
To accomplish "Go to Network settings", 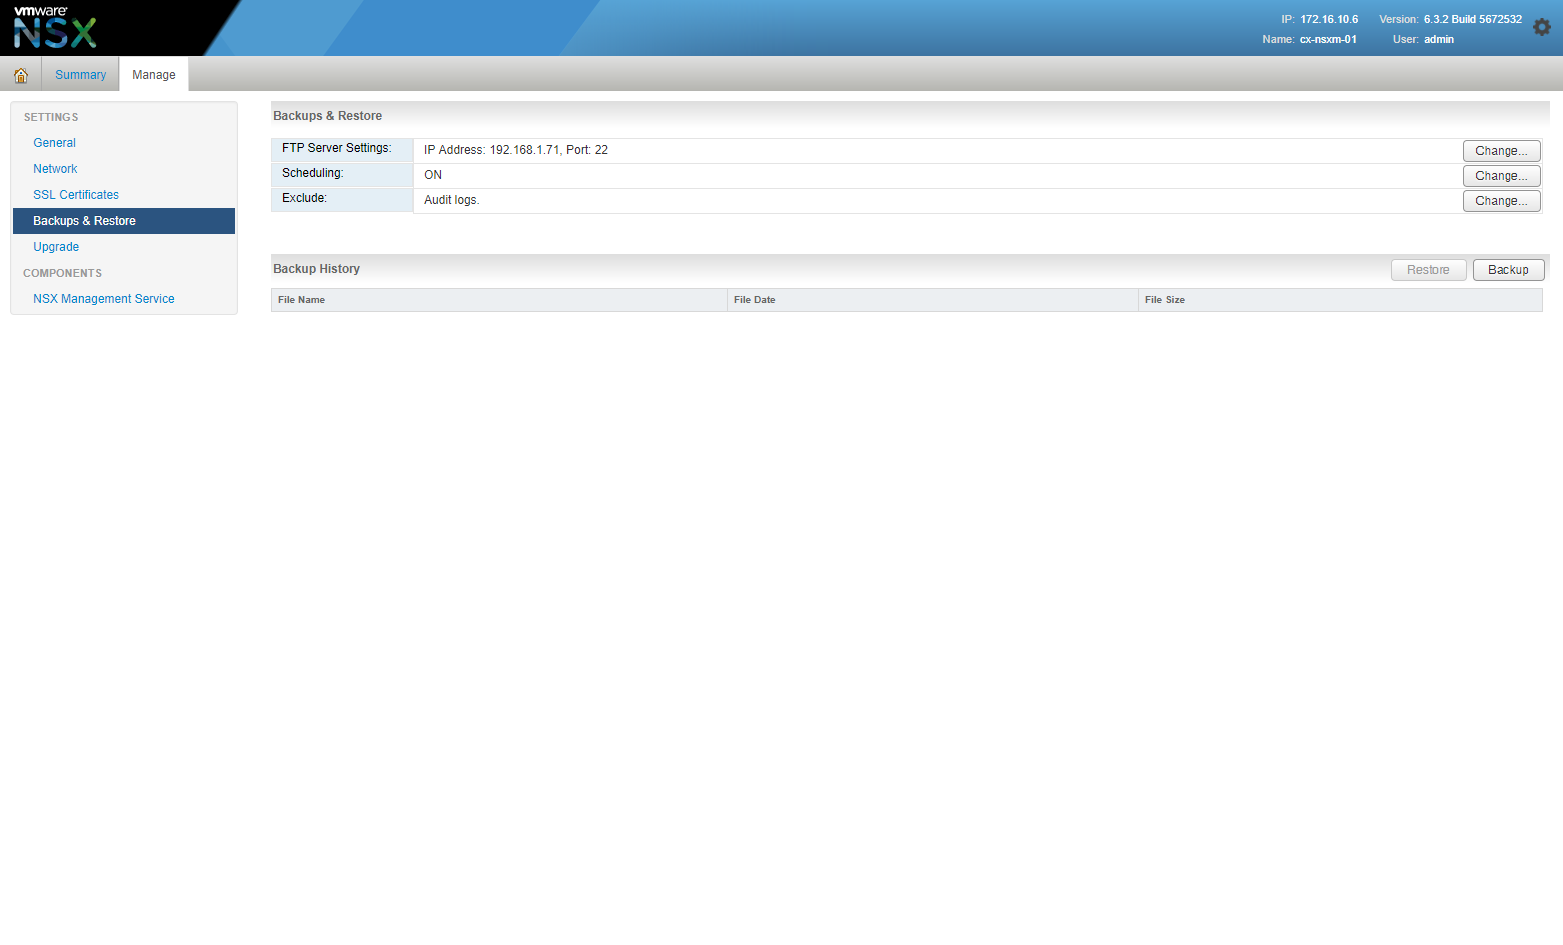I will coord(55,169).
